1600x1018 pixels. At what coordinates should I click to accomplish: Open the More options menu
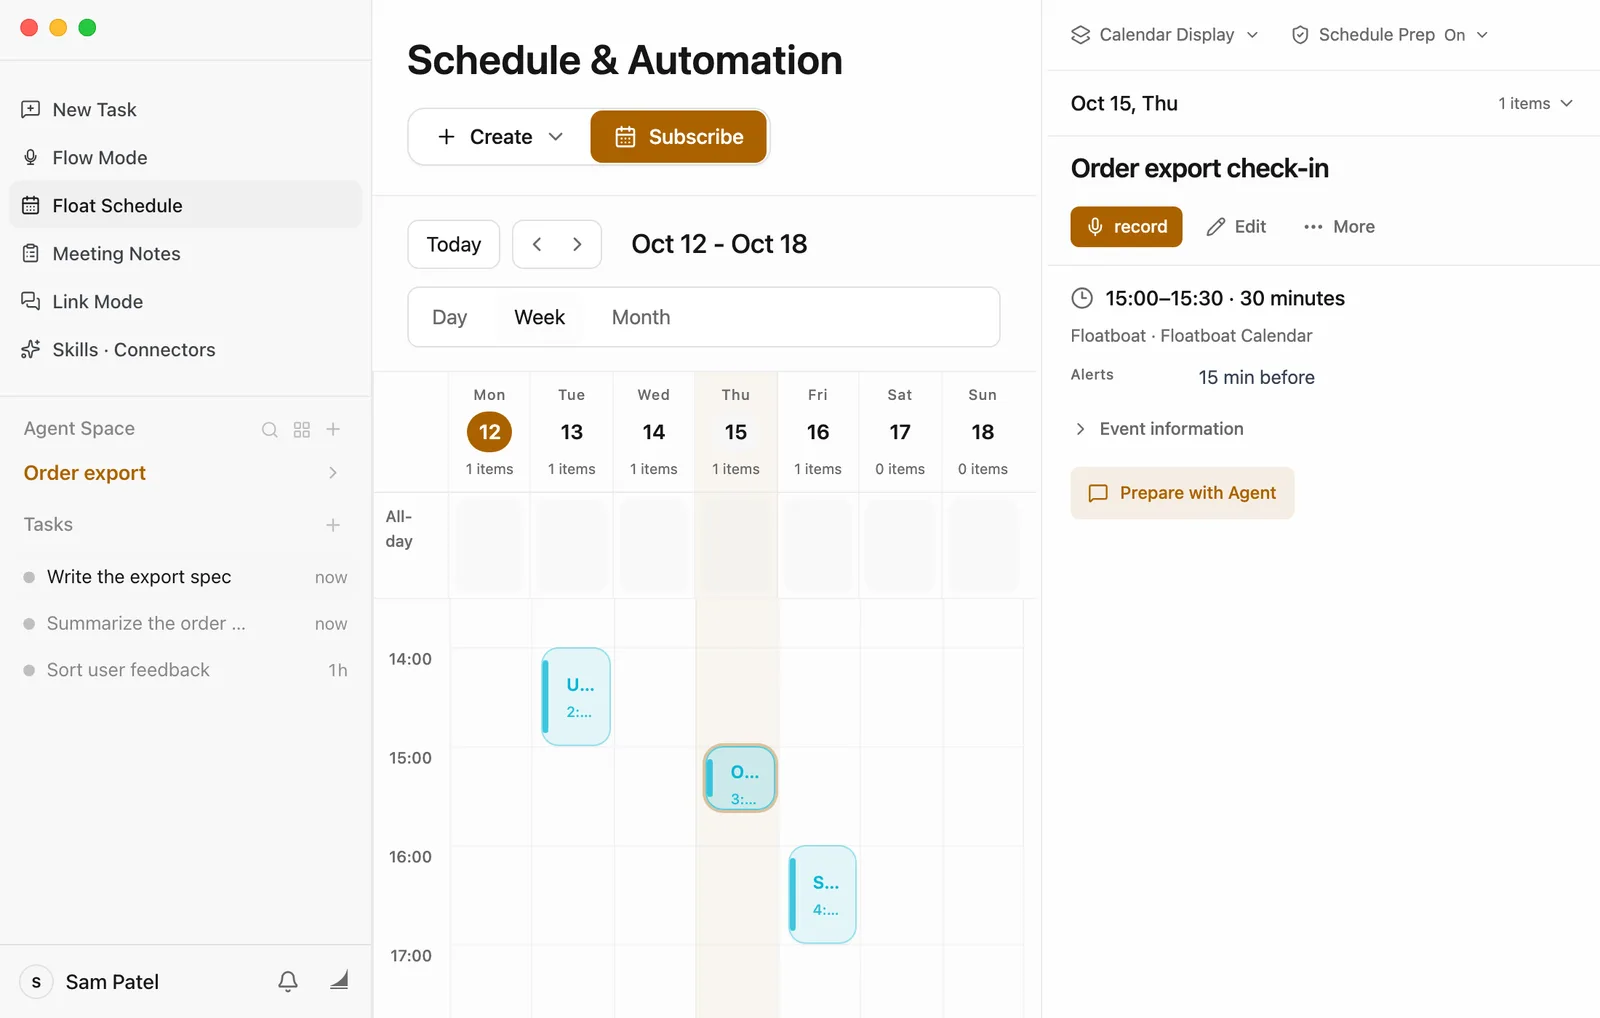pyautogui.click(x=1339, y=227)
